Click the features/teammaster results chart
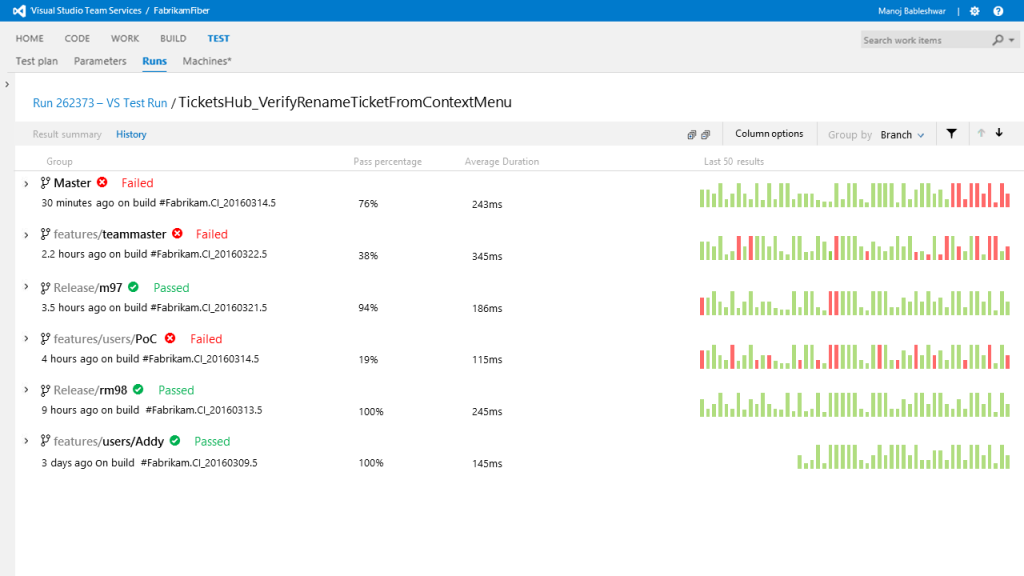Image resolution: width=1024 pixels, height=576 pixels. coord(855,248)
